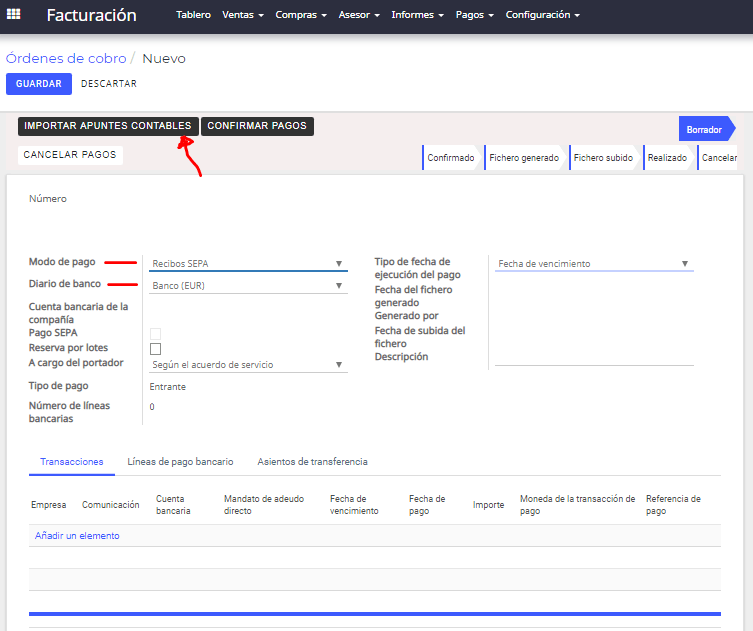
Task: Sort by Referencia de pago column header
Action: click(x=673, y=505)
